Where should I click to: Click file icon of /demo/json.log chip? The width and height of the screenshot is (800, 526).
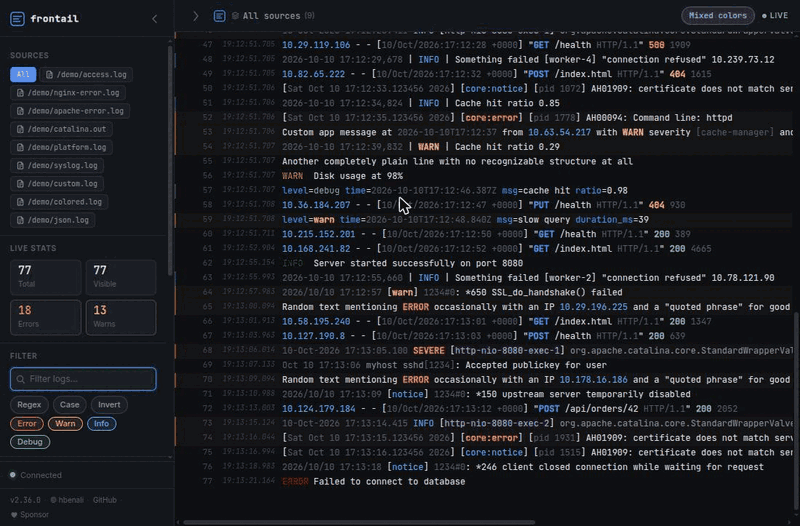tap(20, 220)
